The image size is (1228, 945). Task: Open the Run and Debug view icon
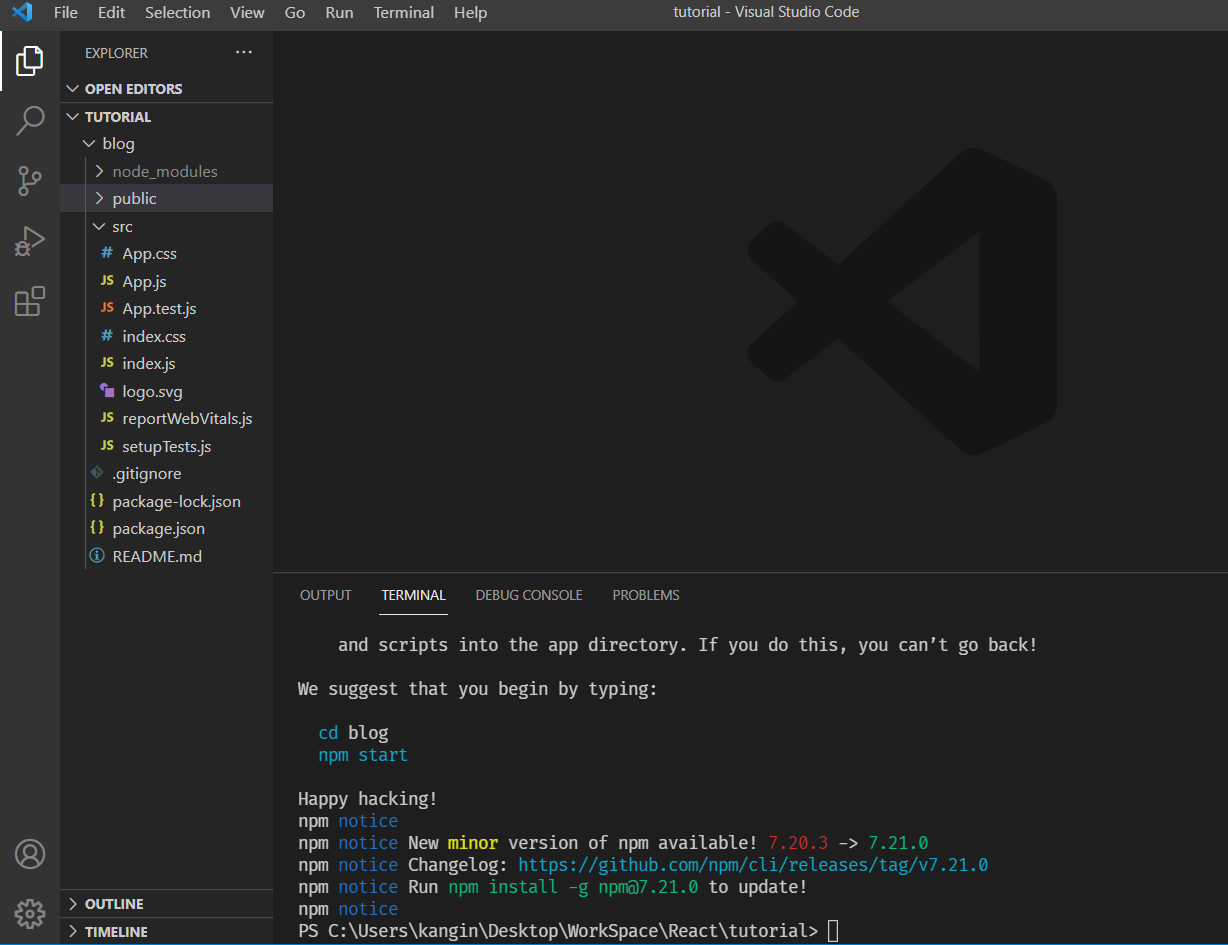coord(30,241)
